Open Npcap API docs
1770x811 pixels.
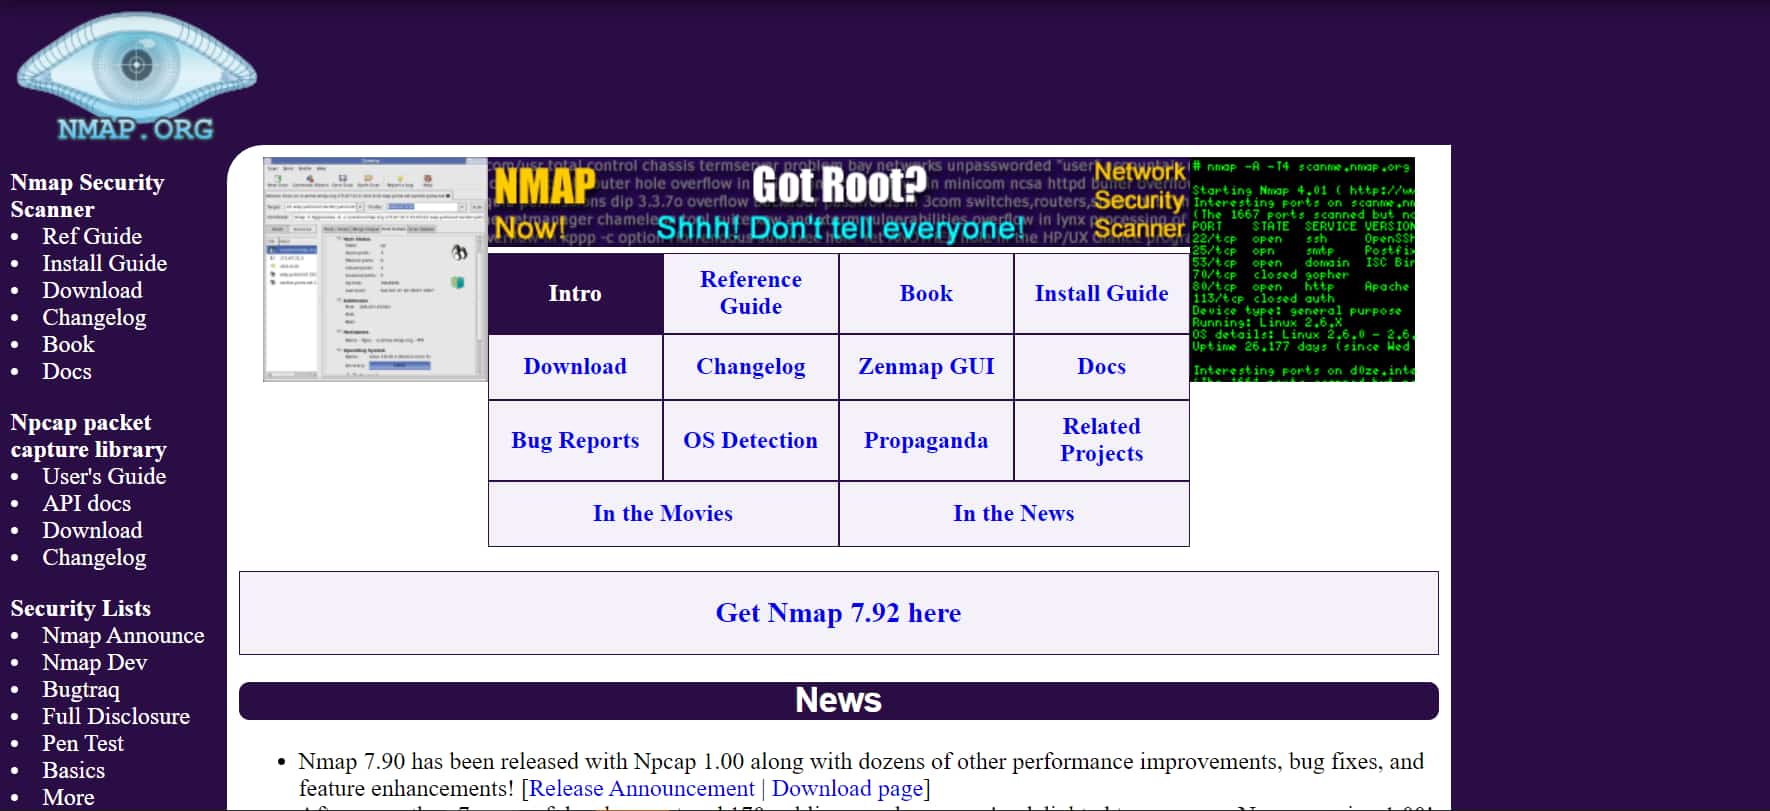coord(86,503)
